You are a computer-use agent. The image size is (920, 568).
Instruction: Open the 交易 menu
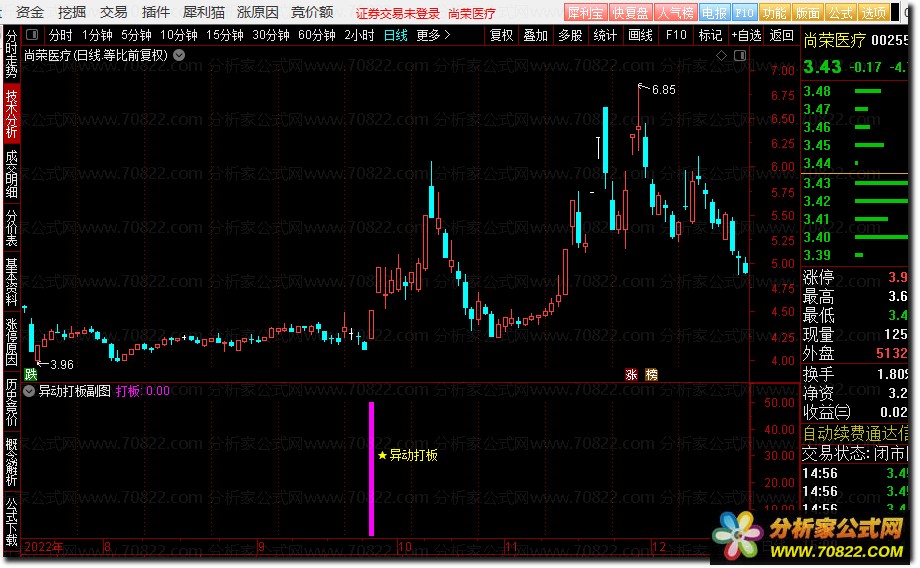(x=114, y=12)
